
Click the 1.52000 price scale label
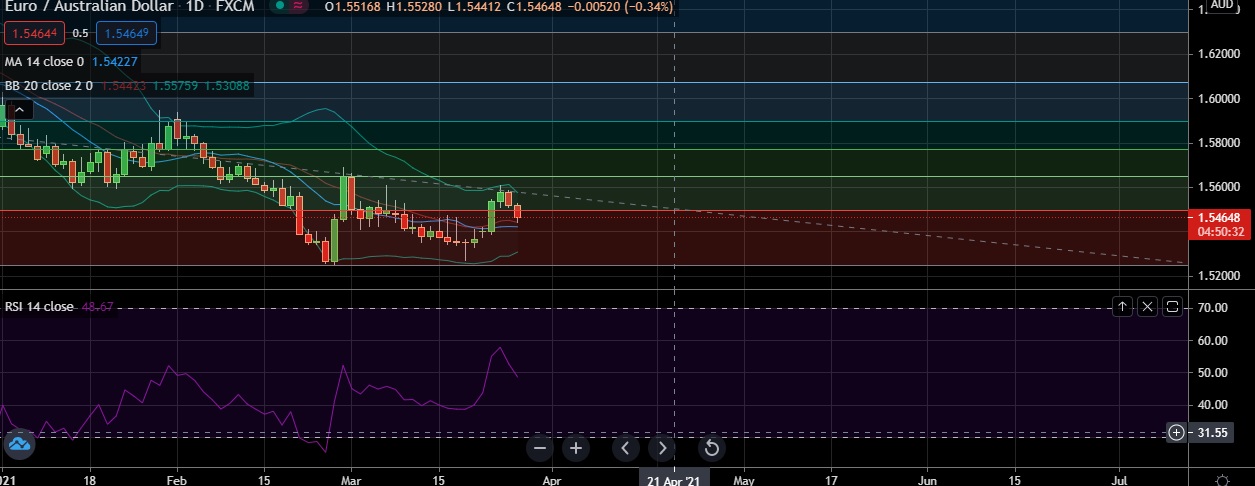[1219, 275]
